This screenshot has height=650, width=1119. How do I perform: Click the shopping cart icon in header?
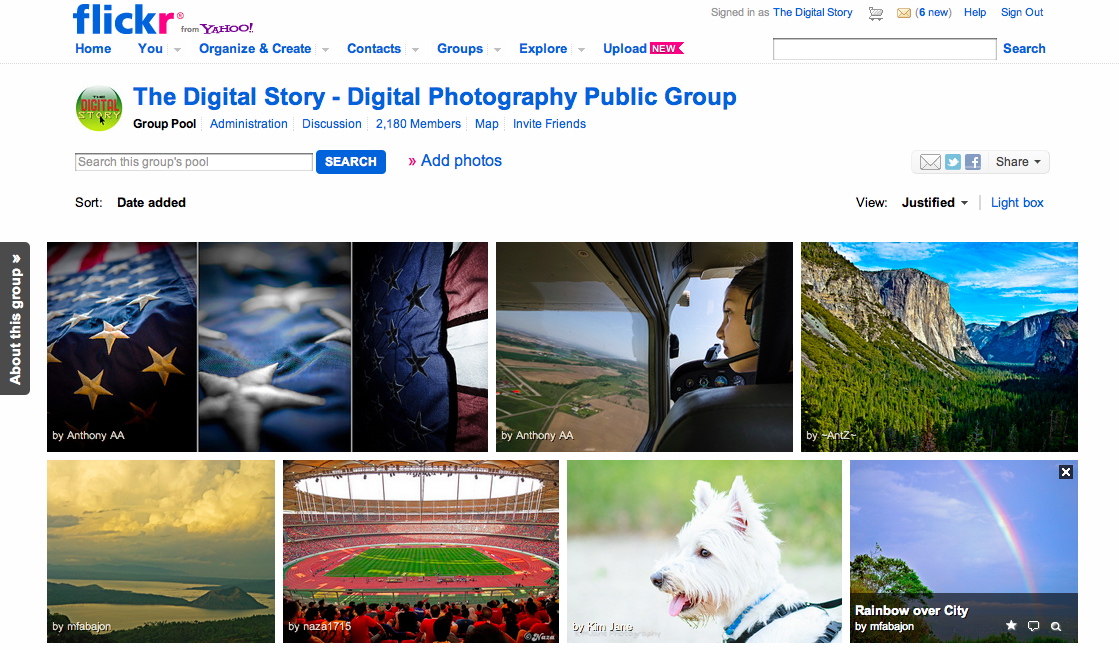876,14
